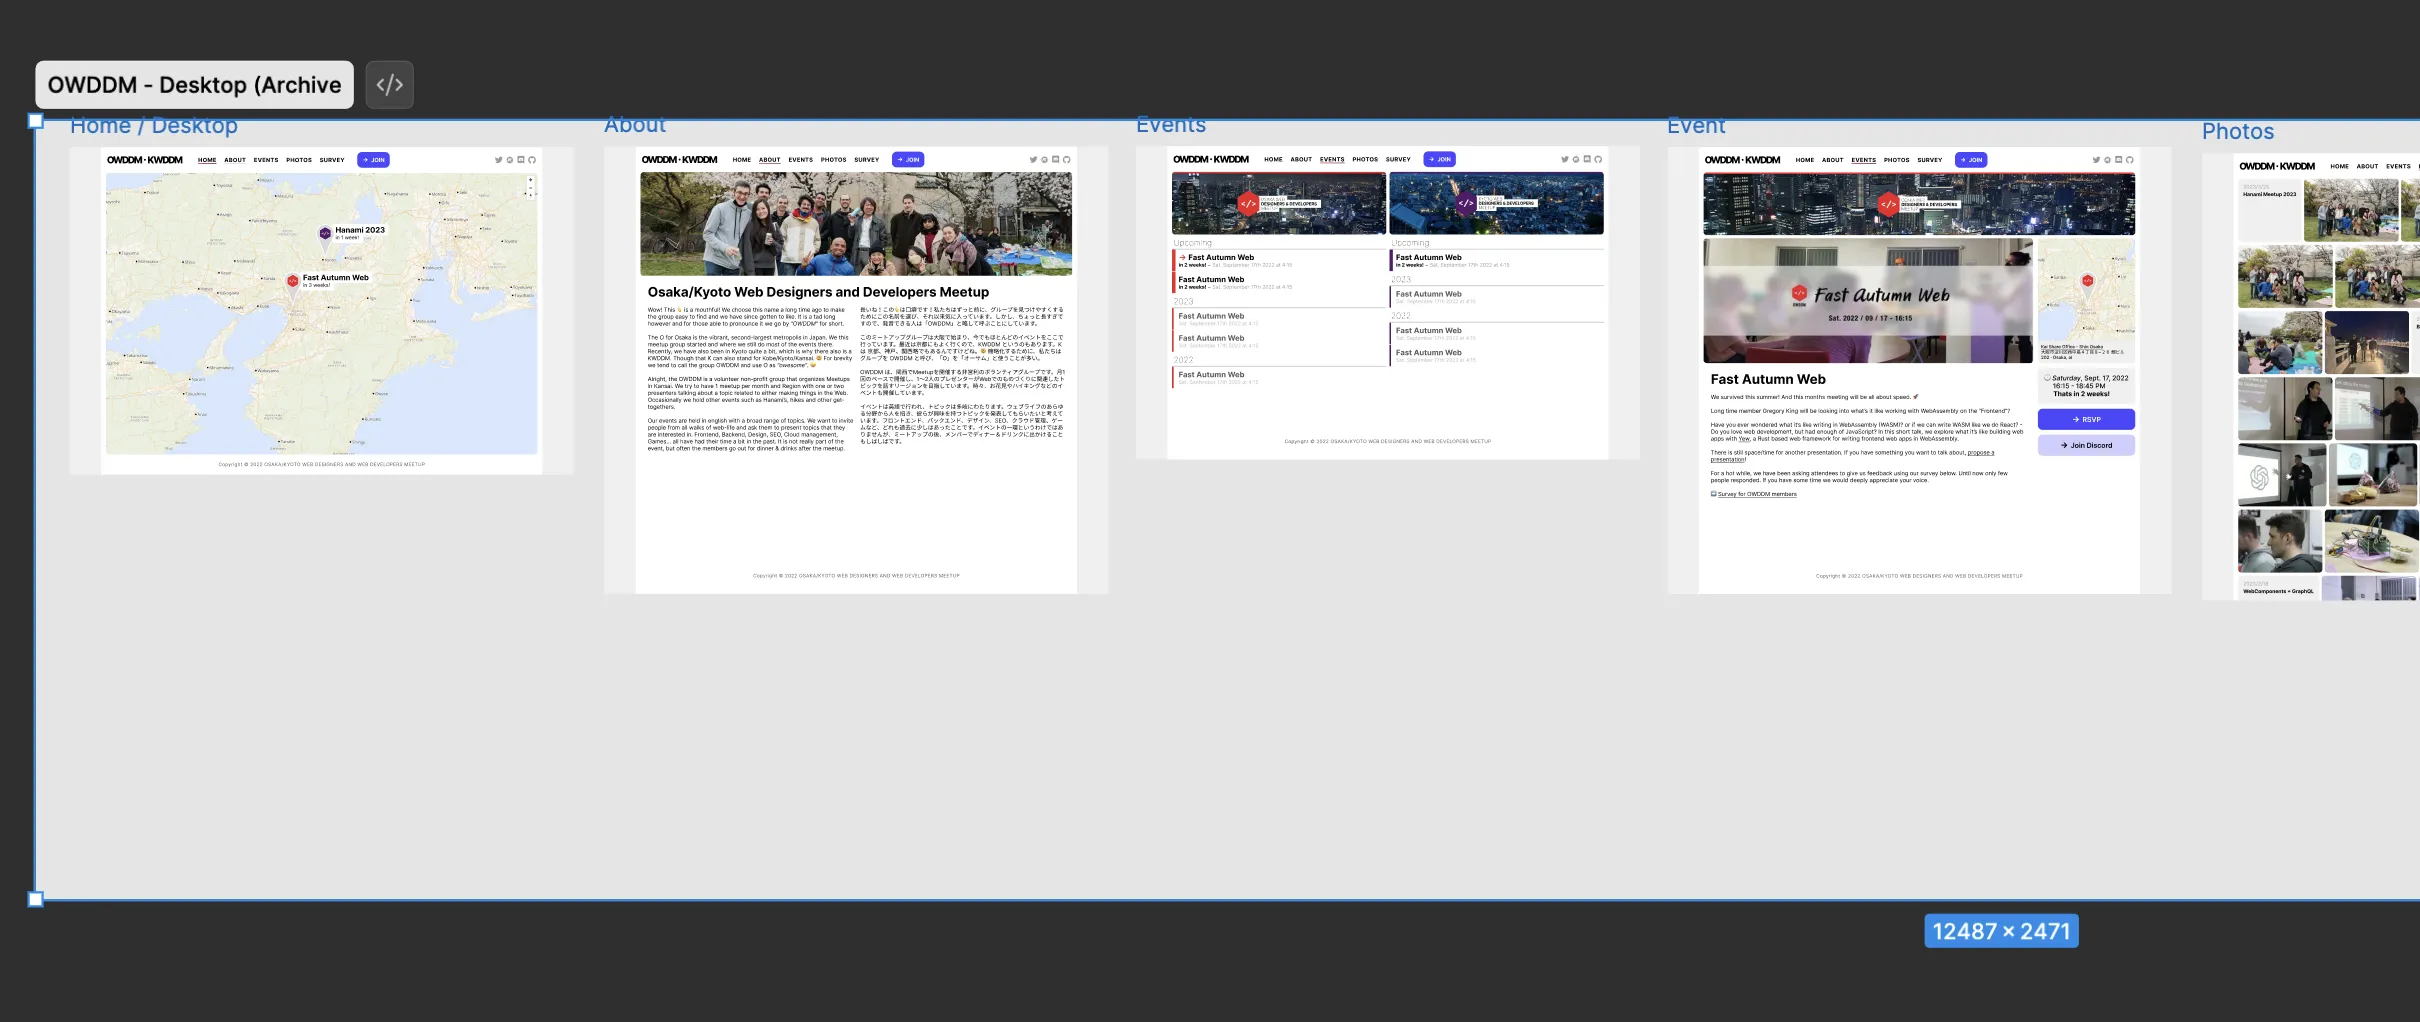This screenshot has height=1022, width=2420.
Task: Toggle the code view icon beside the project title
Action: point(390,84)
